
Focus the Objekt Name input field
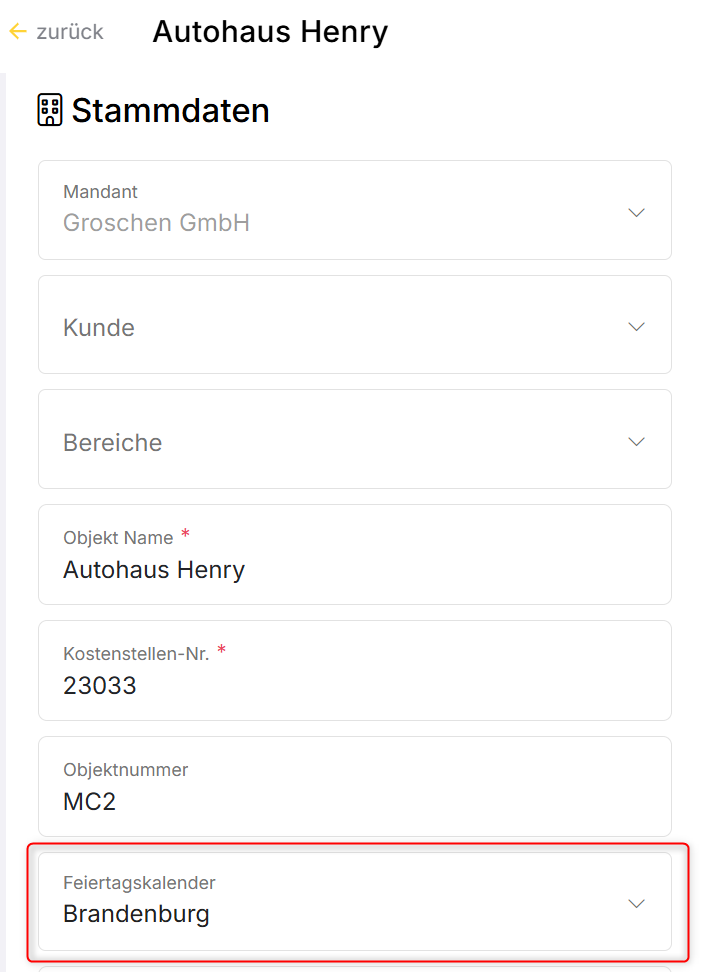(354, 570)
